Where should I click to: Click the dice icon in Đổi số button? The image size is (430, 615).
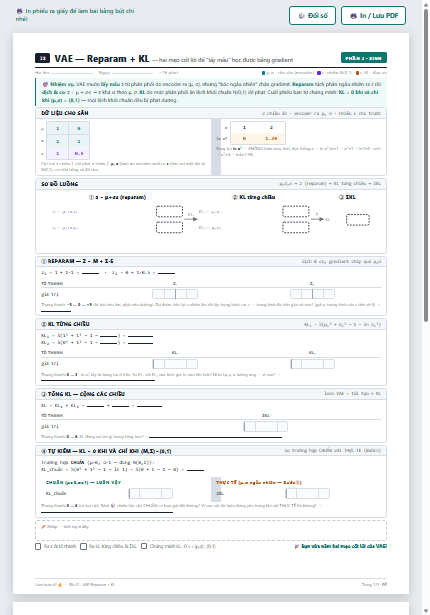coord(301,16)
